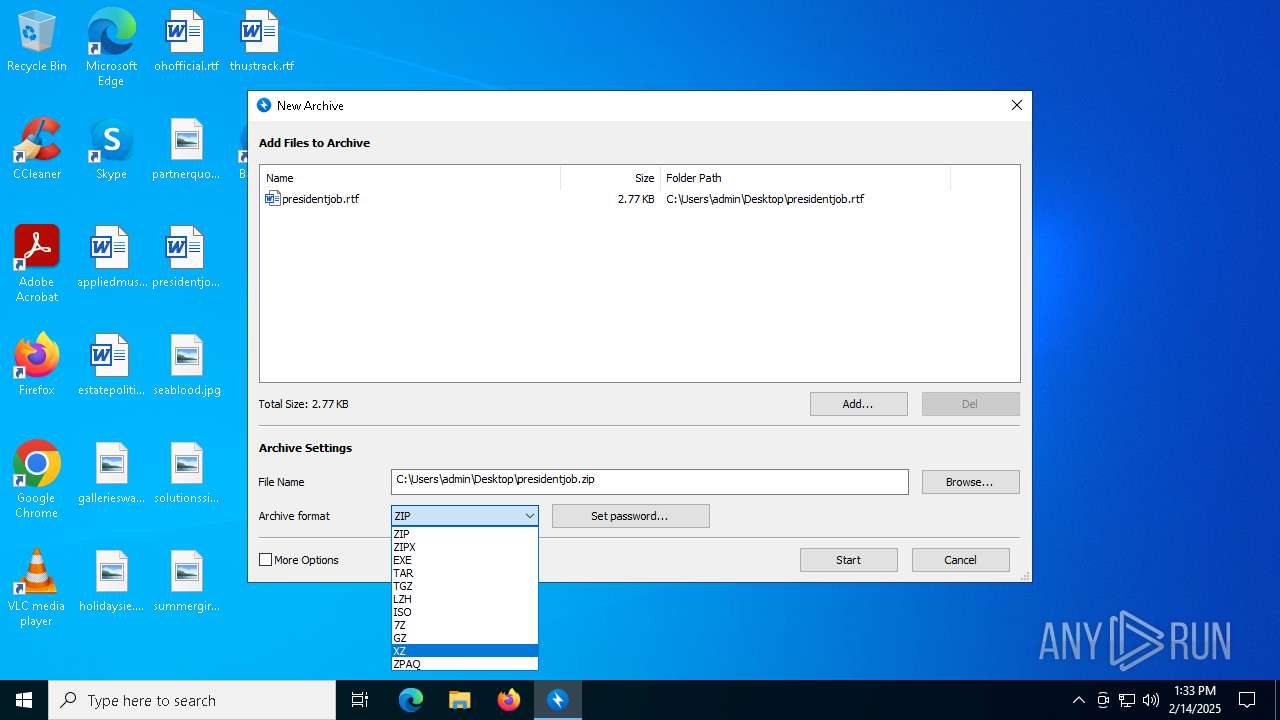1280x720 pixels.
Task: Select the thustrack.rtf desktop file
Action: click(261, 42)
